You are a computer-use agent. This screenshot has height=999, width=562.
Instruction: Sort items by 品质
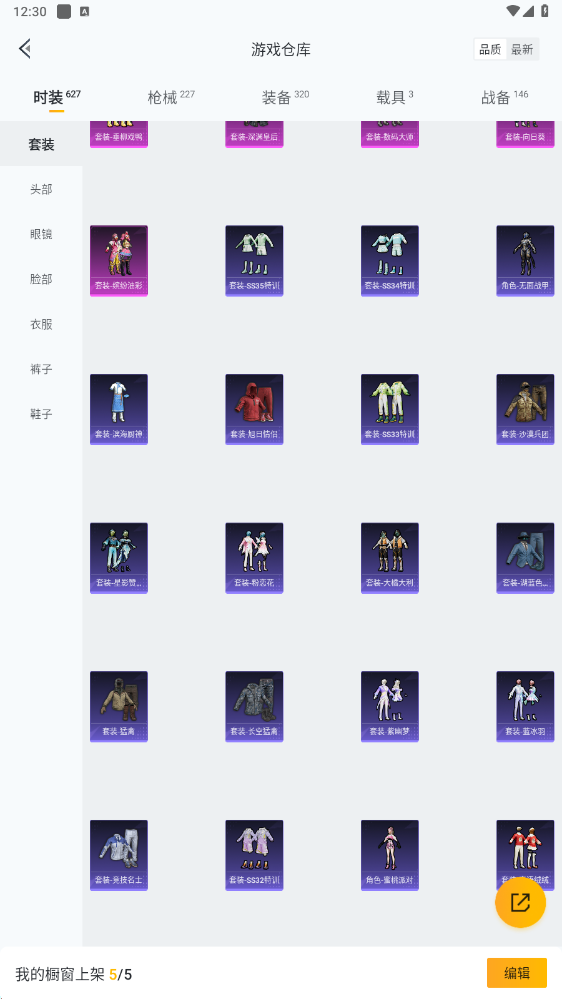(x=490, y=49)
